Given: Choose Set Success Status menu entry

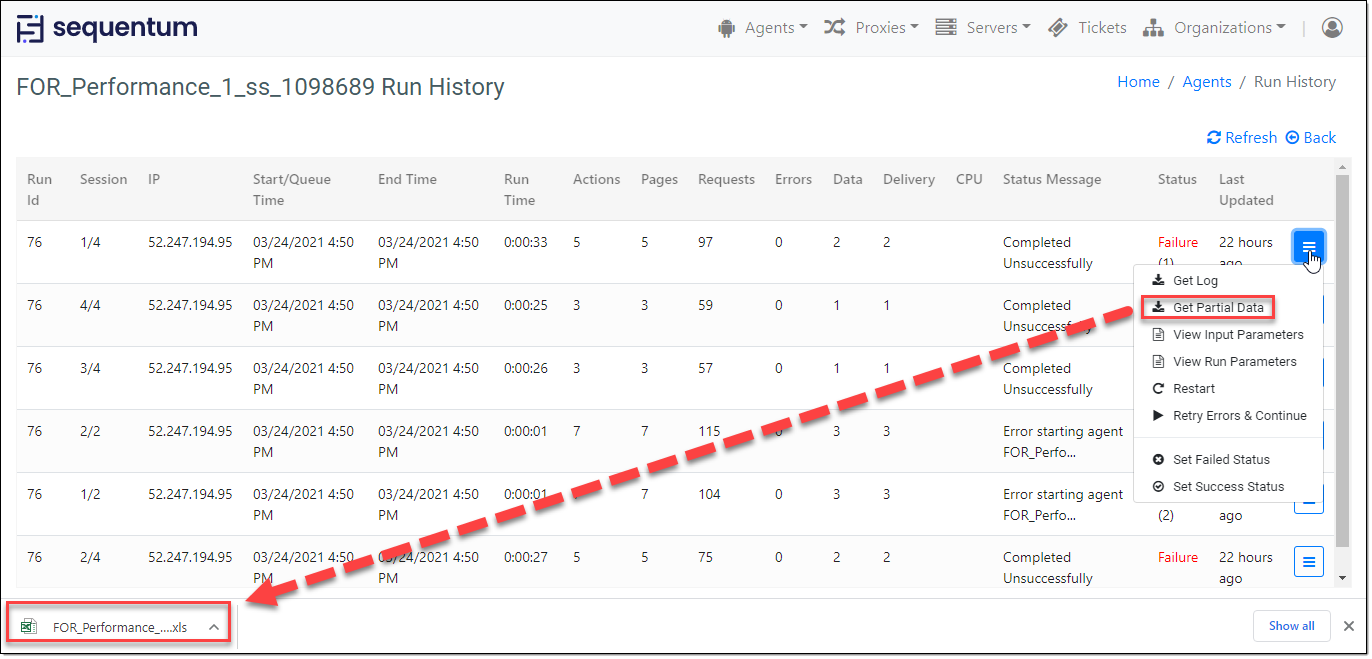Looking at the screenshot, I should point(1227,487).
